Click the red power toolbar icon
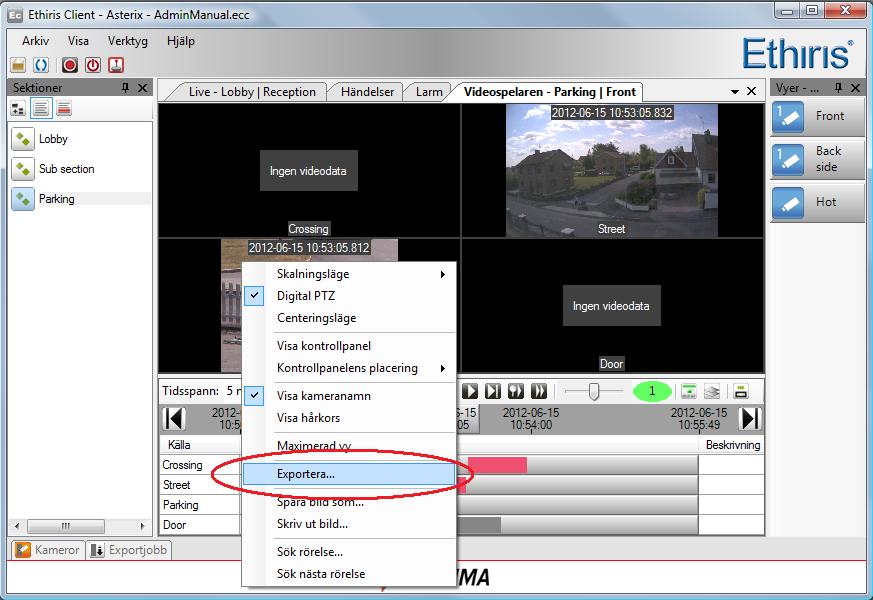This screenshot has width=873, height=600. click(x=92, y=65)
